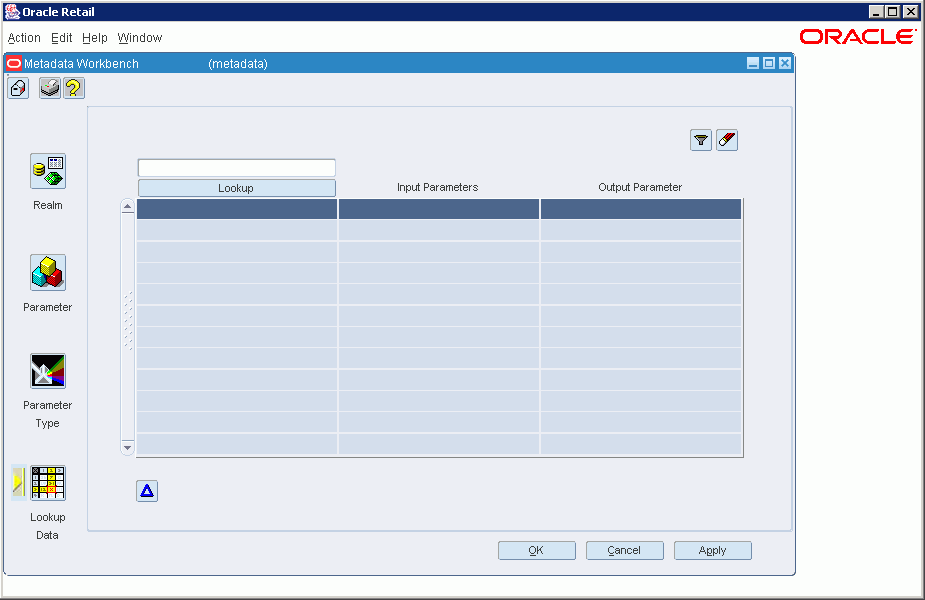Click the red Metadata Workbench window icon

(14, 63)
